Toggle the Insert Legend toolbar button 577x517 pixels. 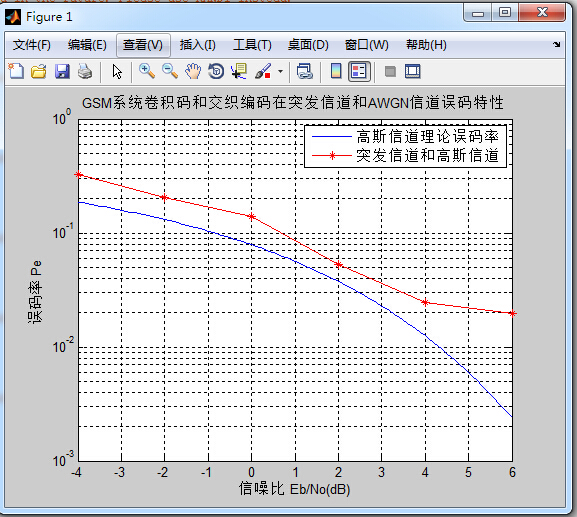(359, 71)
